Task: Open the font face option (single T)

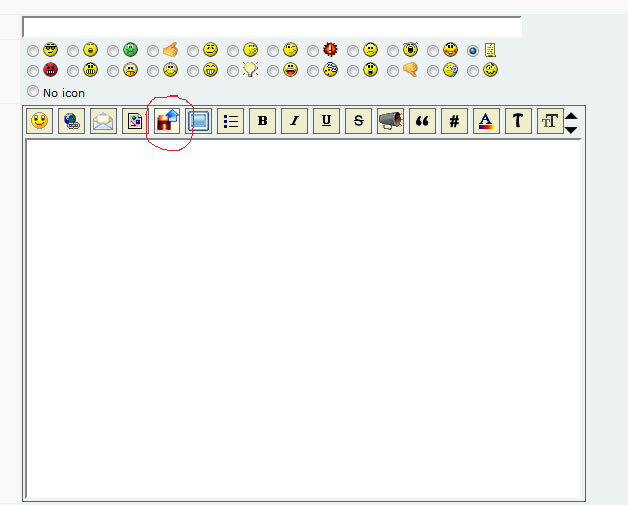Action: 518,121
